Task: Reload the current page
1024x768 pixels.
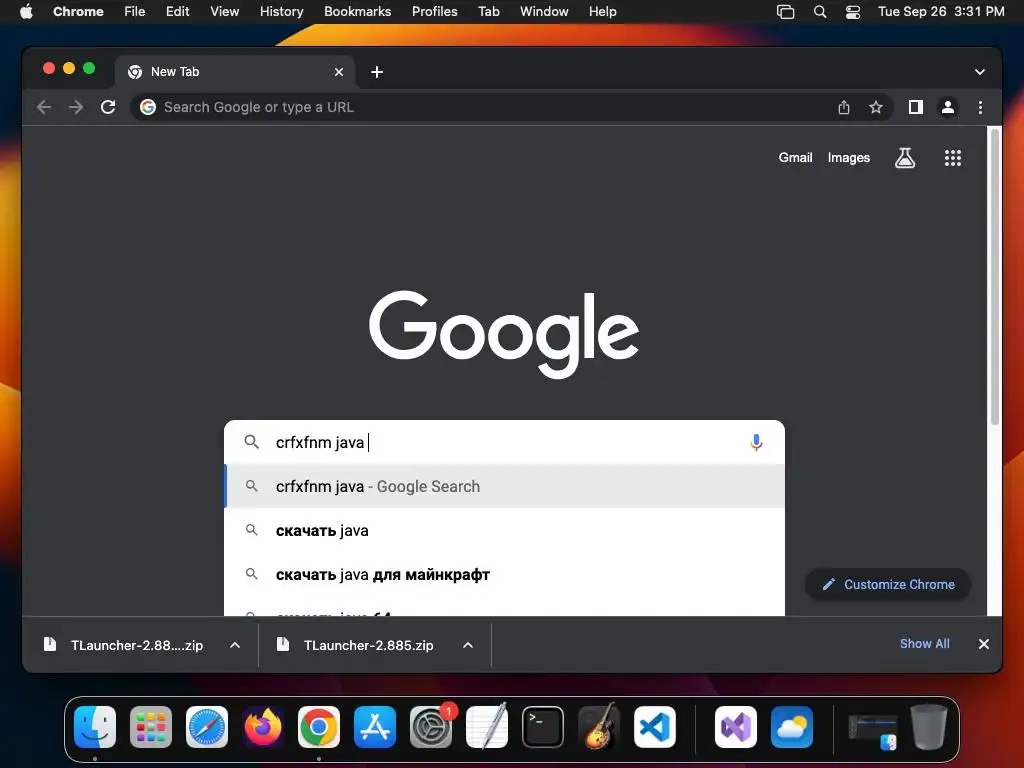Action: pyautogui.click(x=108, y=107)
